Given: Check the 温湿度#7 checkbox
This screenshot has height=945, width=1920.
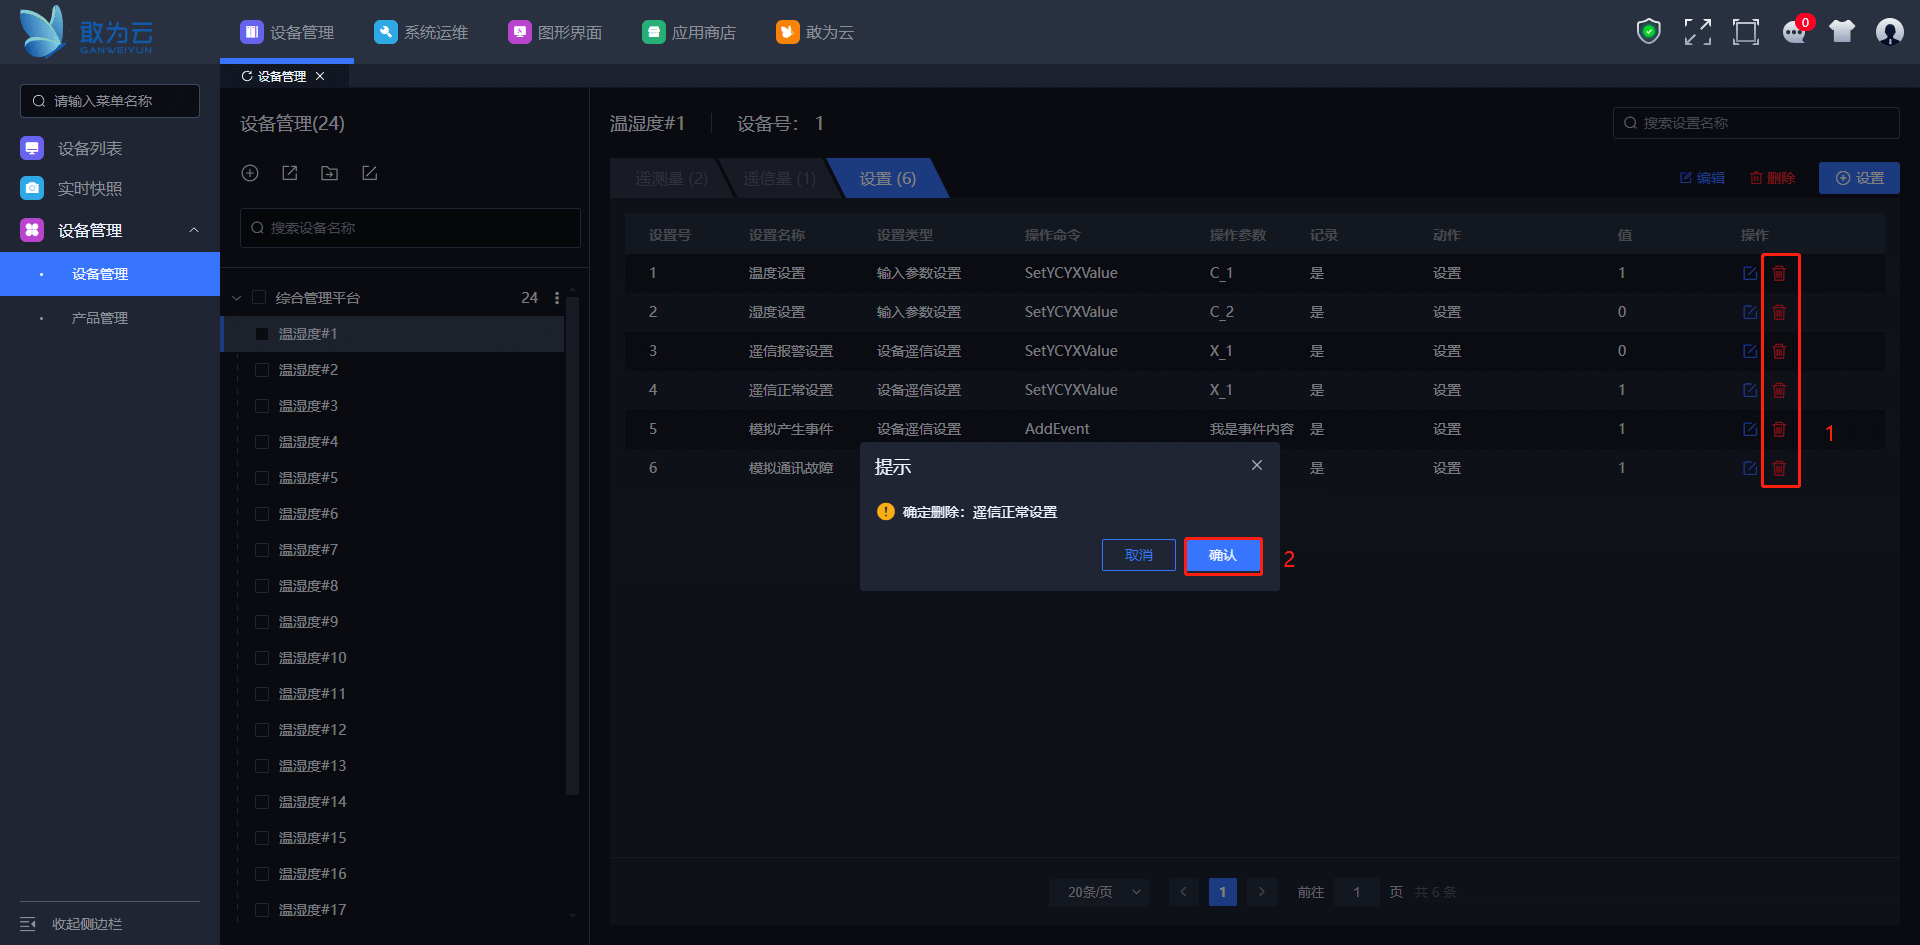Looking at the screenshot, I should pyautogui.click(x=262, y=550).
